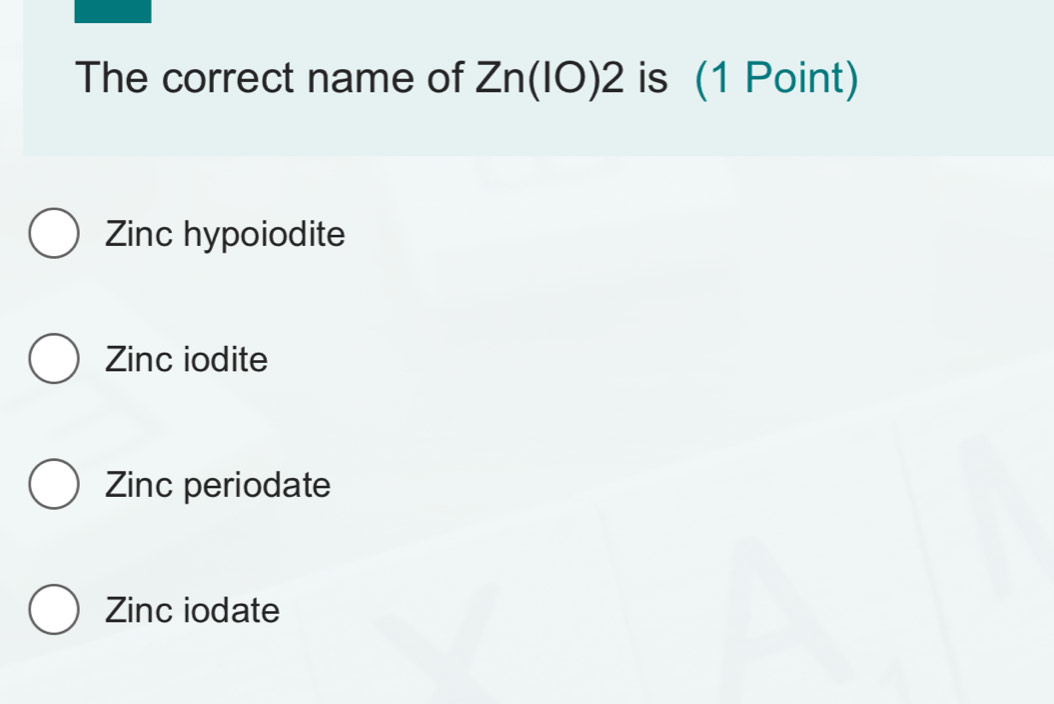Select the Zinc iodite radio button
The height and width of the screenshot is (704, 1054).
[55, 359]
